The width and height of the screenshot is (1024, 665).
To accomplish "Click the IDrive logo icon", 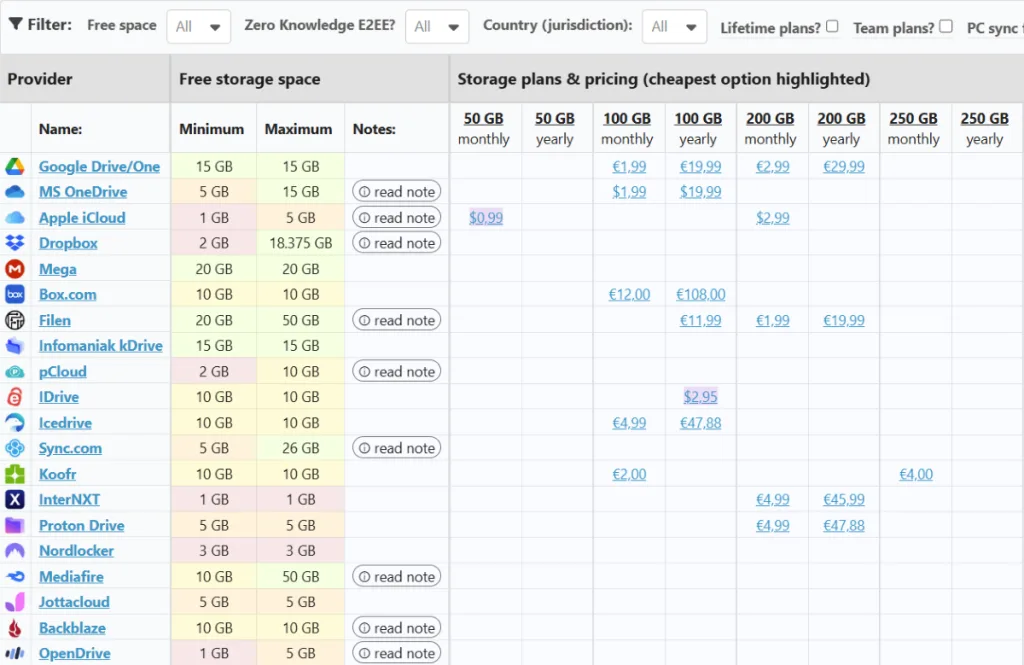I will coord(15,397).
